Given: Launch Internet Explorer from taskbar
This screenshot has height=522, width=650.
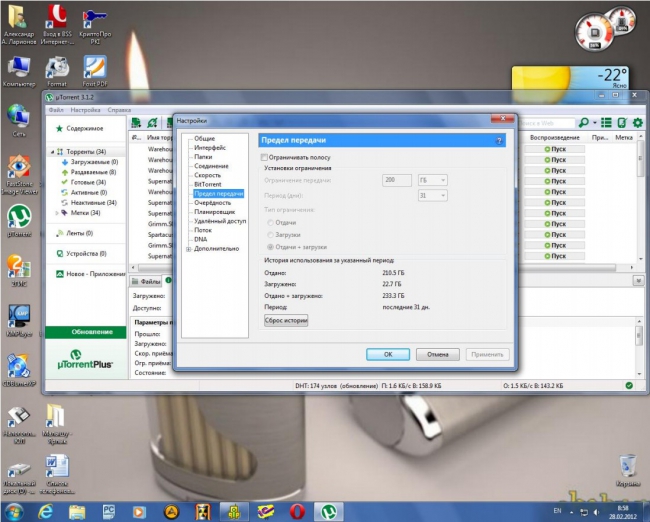Looking at the screenshot, I should (x=45, y=512).
